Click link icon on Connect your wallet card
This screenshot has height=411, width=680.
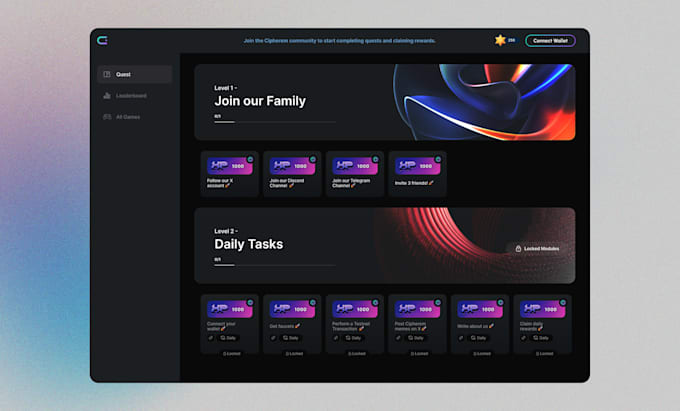click(x=211, y=338)
